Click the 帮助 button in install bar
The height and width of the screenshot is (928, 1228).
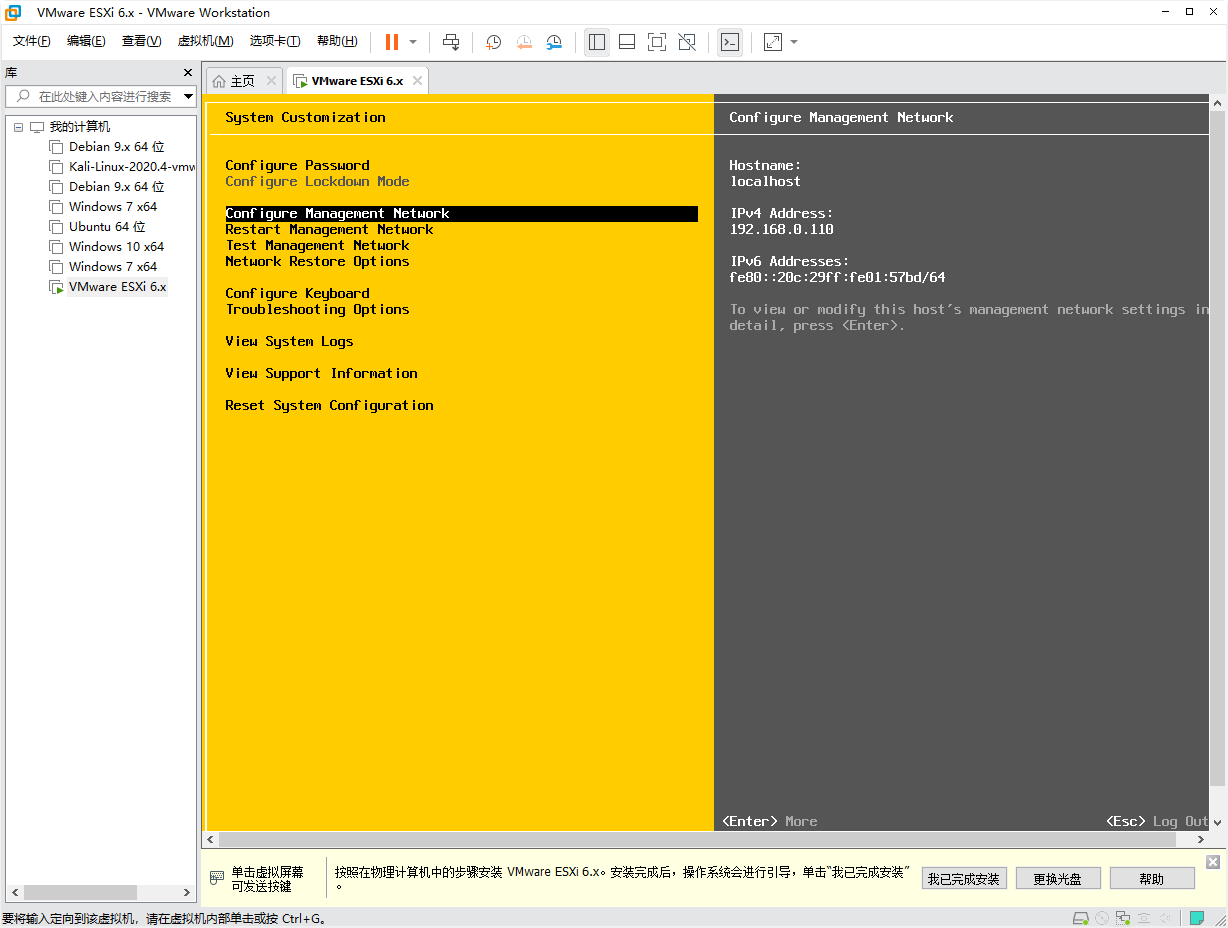(1152, 879)
